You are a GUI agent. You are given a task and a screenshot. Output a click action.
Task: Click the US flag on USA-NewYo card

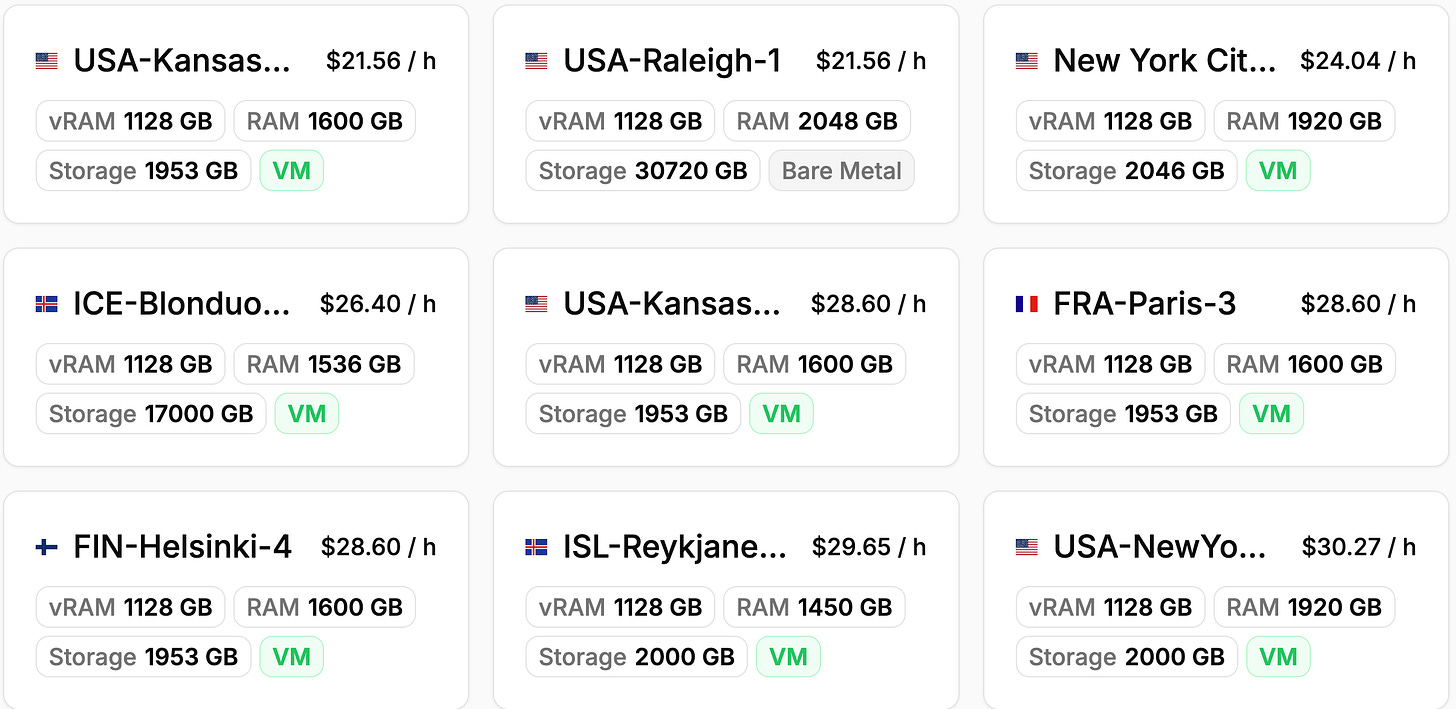(x=1026, y=547)
